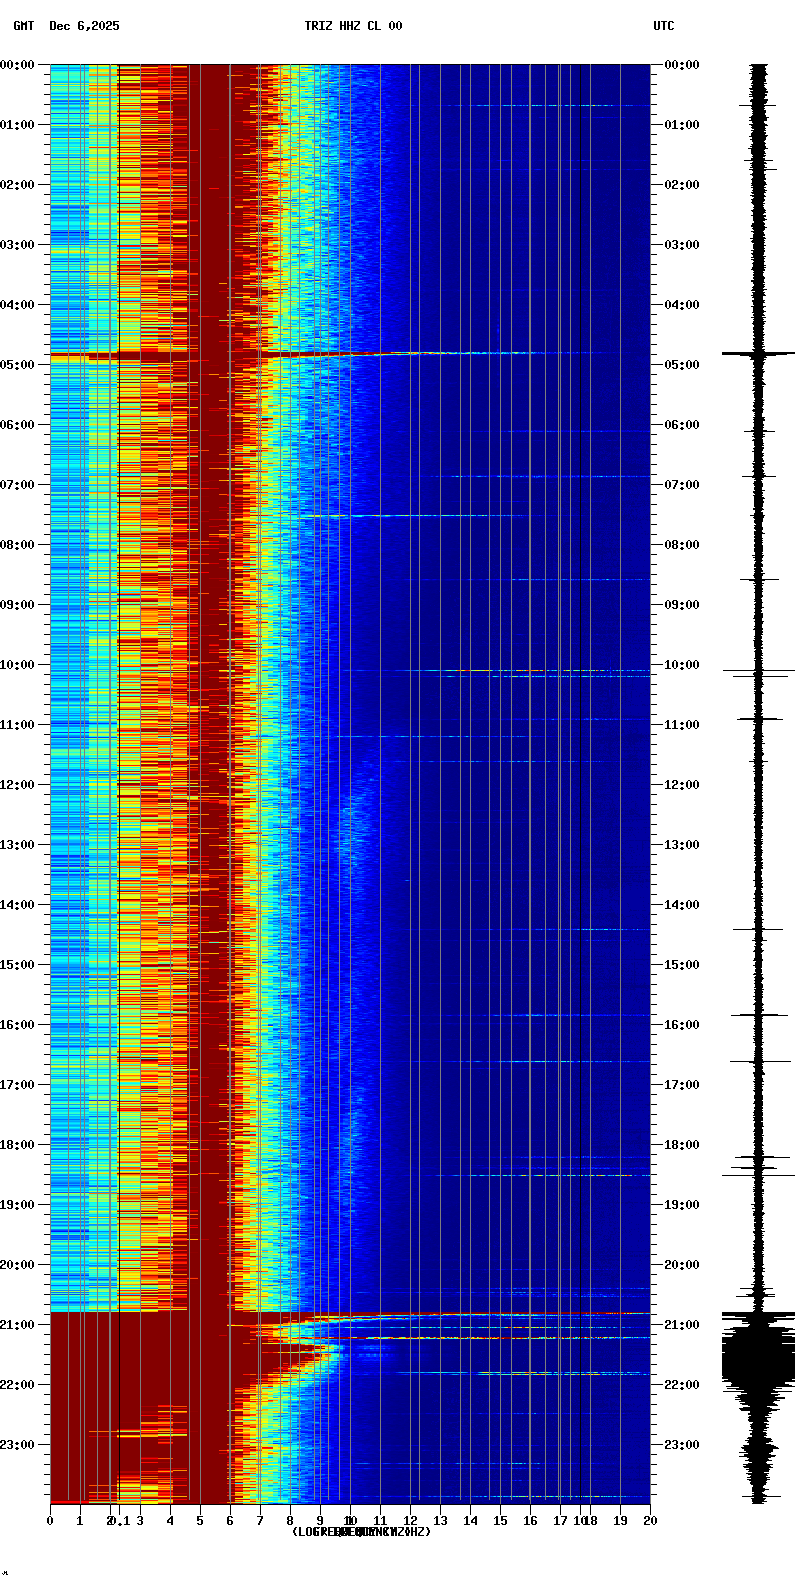Click the seismogram trace spike near 04:50
The height and width of the screenshot is (1584, 802).
758,353
